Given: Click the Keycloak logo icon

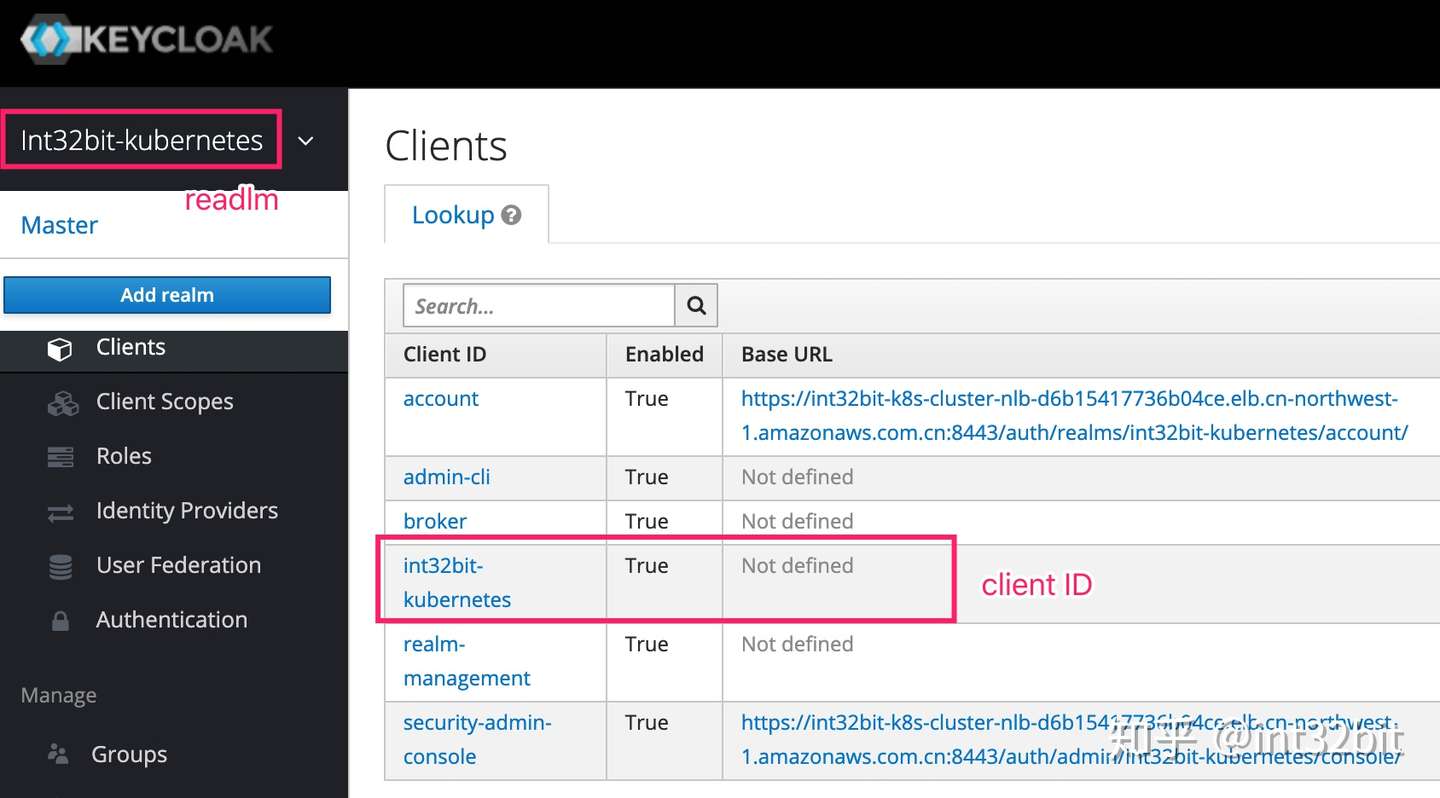Looking at the screenshot, I should tap(46, 40).
